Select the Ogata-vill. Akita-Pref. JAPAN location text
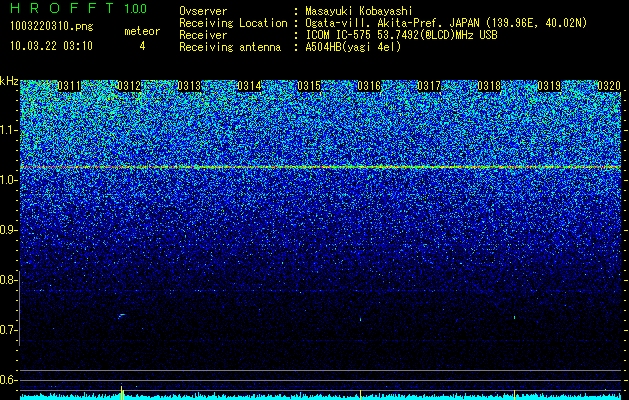 [446, 23]
